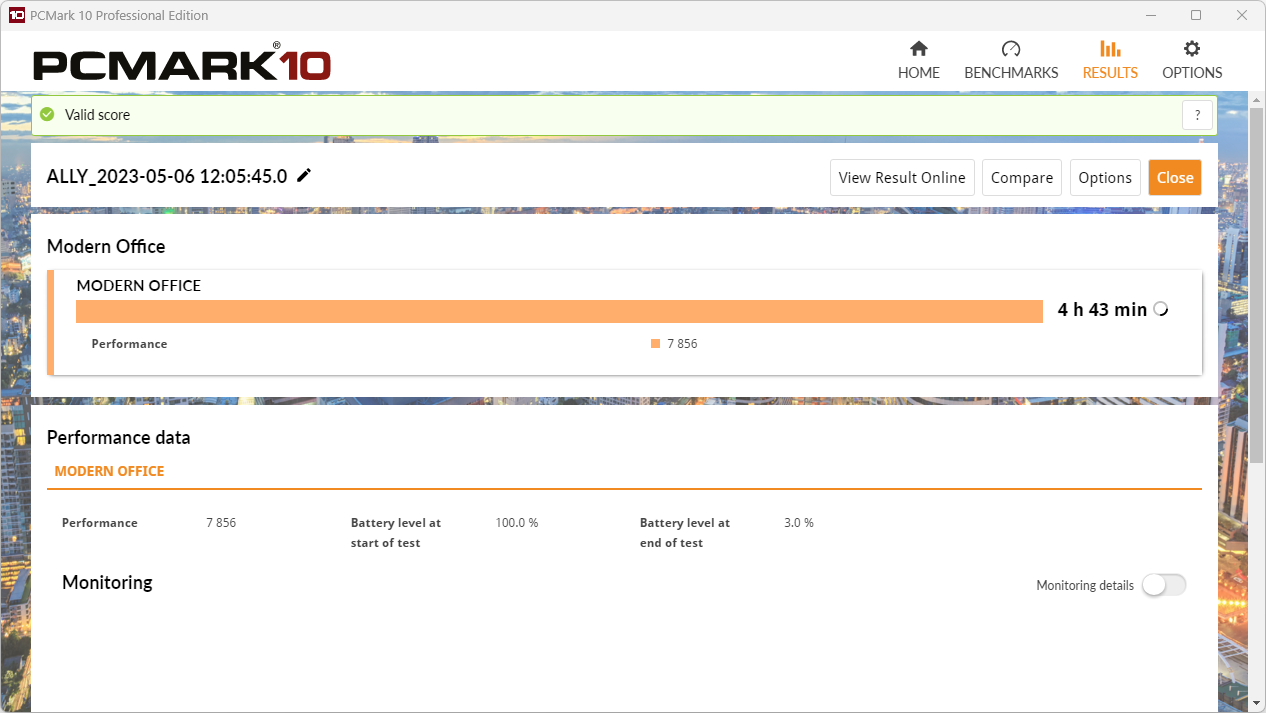Click the Performance data heading
Viewport: 1266px width, 713px height.
118,437
